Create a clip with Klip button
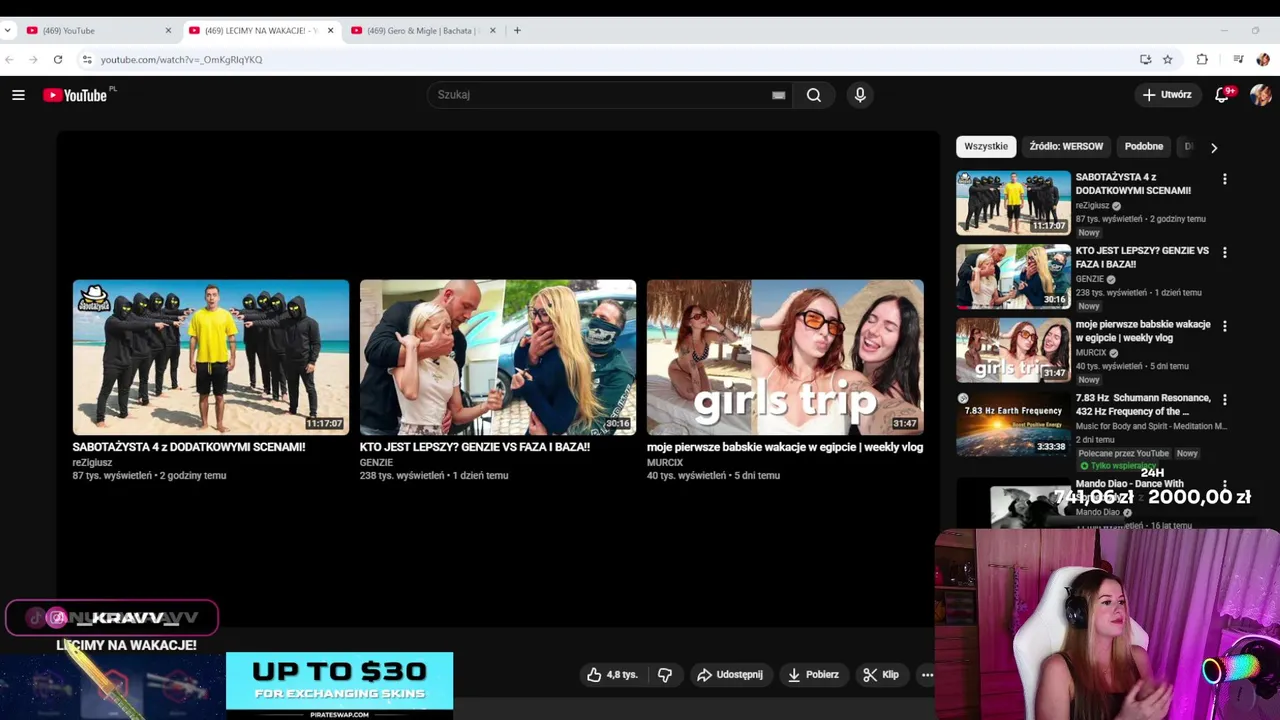Viewport: 1280px width, 720px height. click(x=881, y=675)
